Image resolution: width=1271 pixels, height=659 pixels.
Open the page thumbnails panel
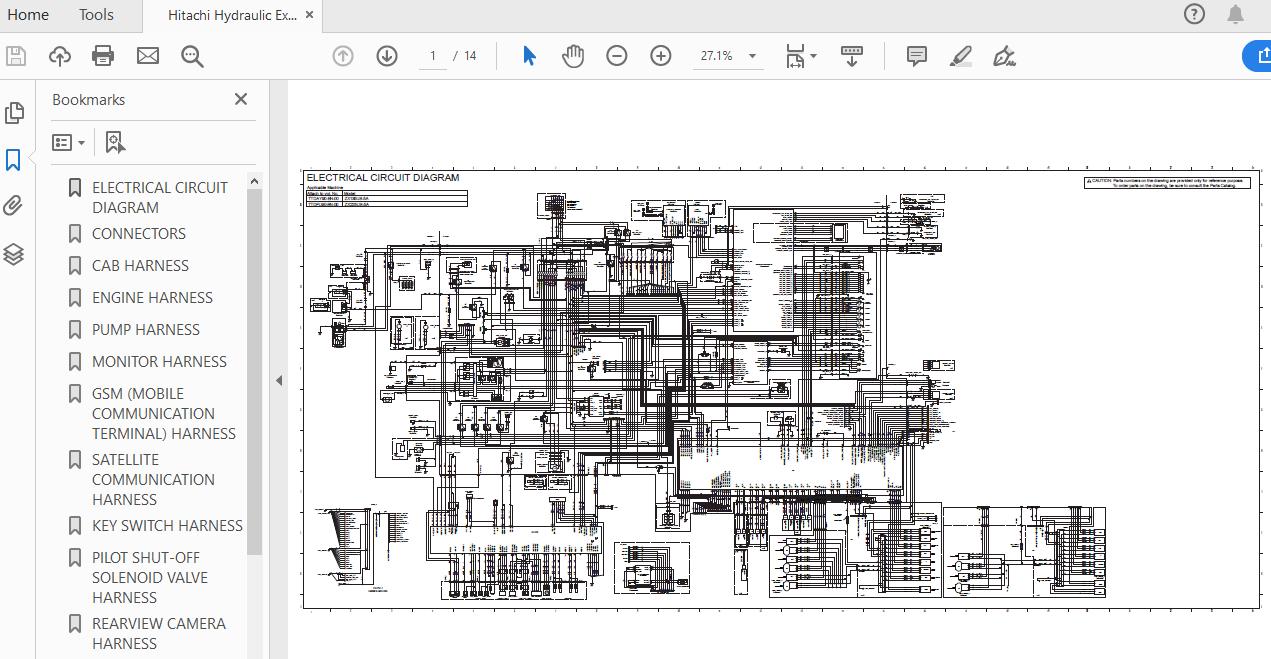point(14,113)
